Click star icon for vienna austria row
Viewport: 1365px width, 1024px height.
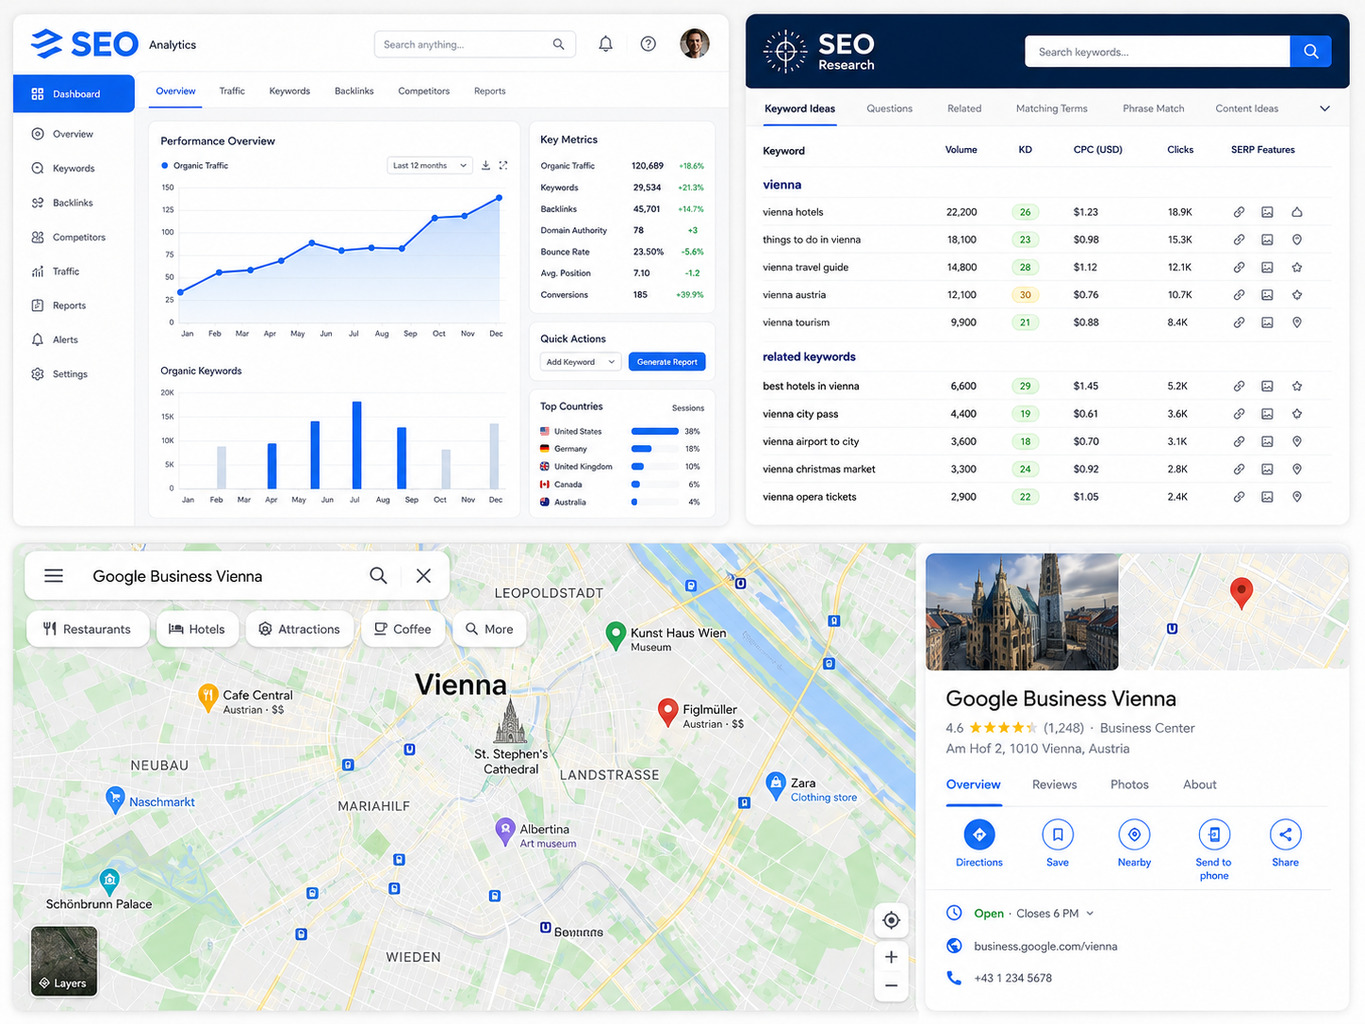point(1297,295)
